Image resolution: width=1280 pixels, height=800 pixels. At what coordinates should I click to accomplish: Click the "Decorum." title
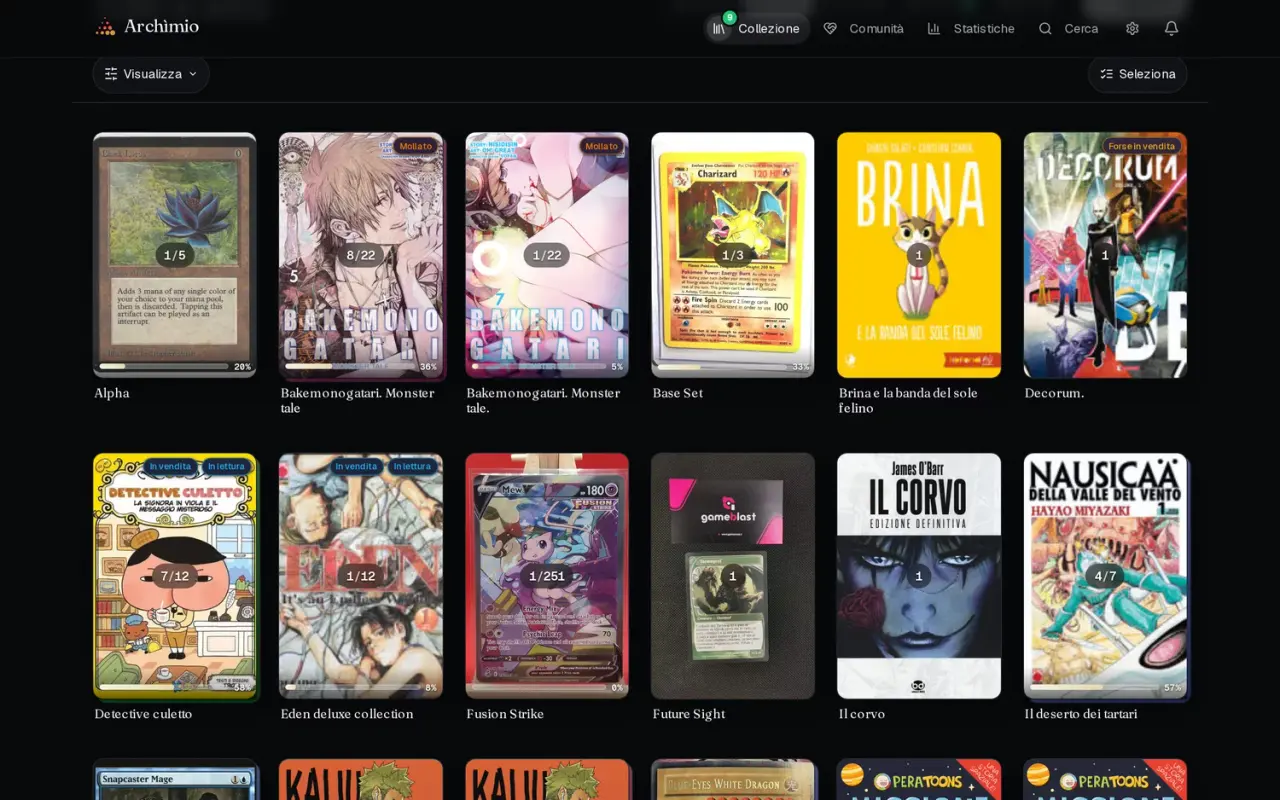point(1054,393)
